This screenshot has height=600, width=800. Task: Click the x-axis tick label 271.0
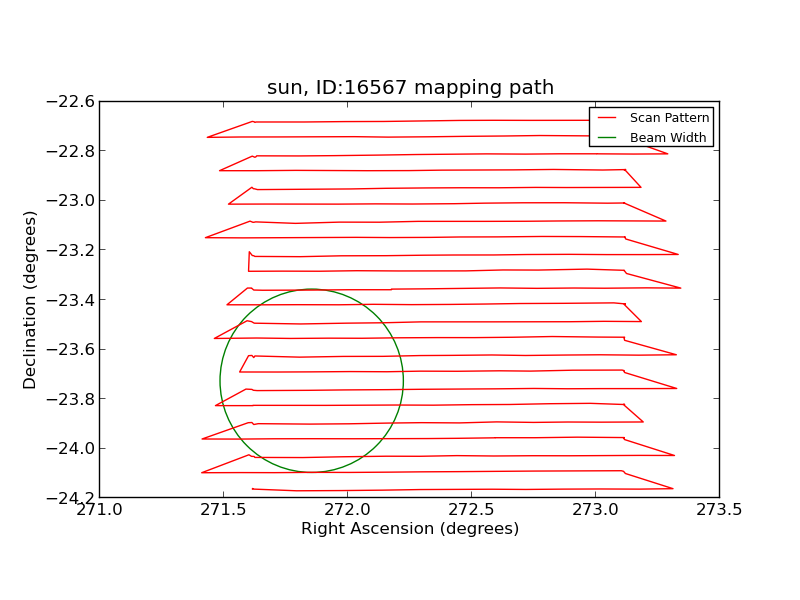tap(99, 509)
